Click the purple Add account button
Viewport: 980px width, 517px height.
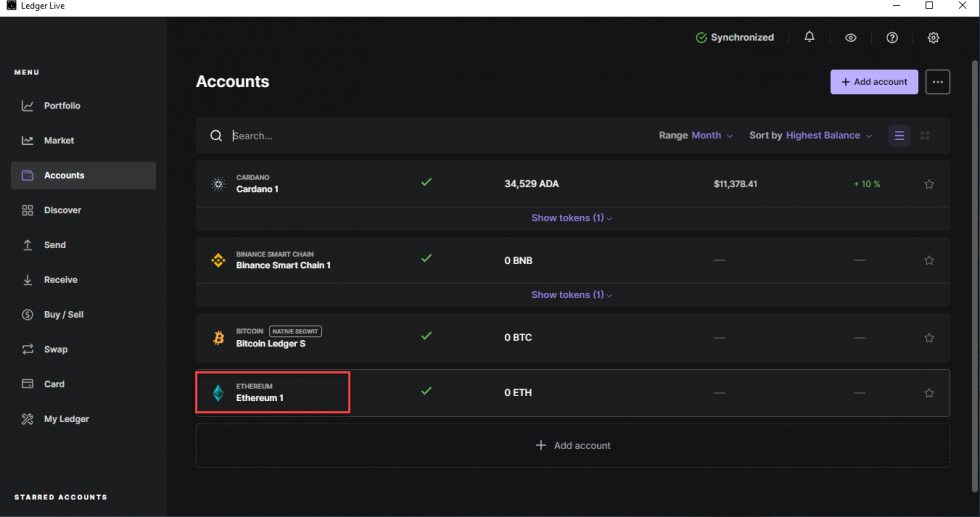pyautogui.click(x=874, y=82)
